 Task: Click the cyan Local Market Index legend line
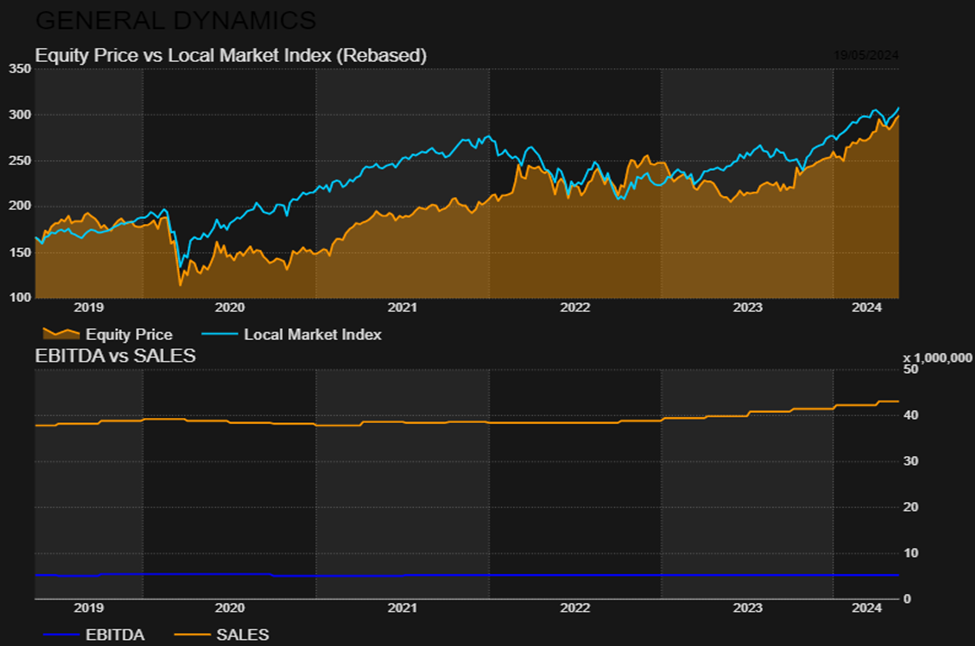click(x=220, y=335)
